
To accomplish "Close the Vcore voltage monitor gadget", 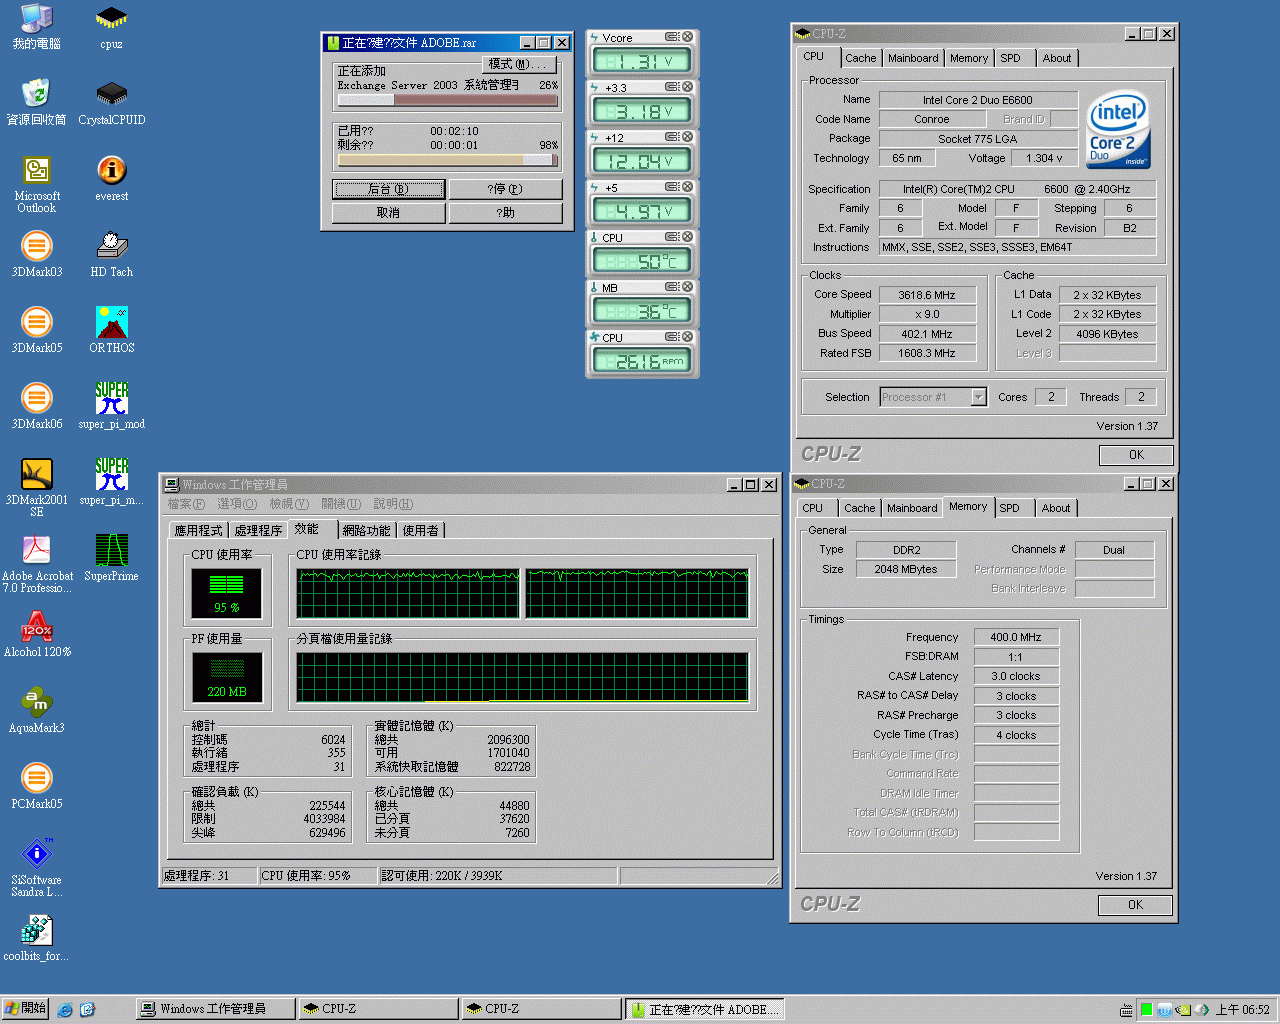I will tap(687, 37).
